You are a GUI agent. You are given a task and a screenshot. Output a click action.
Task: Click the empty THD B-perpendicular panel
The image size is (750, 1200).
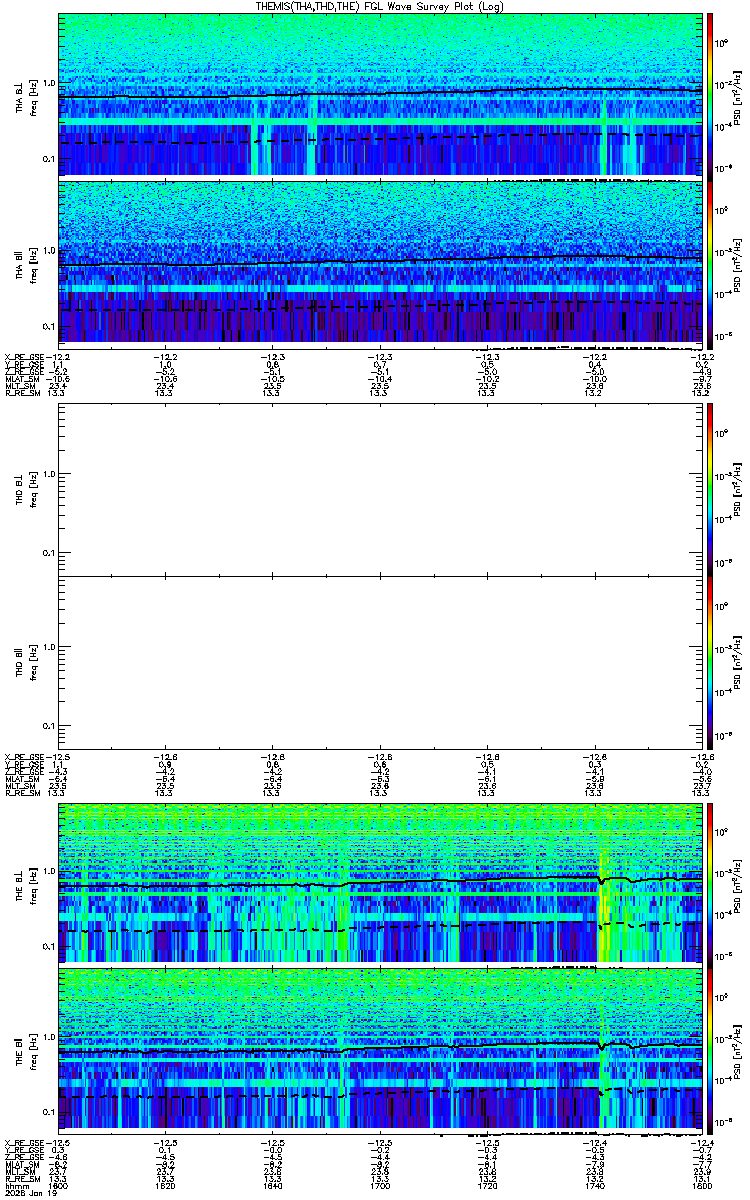click(379, 488)
